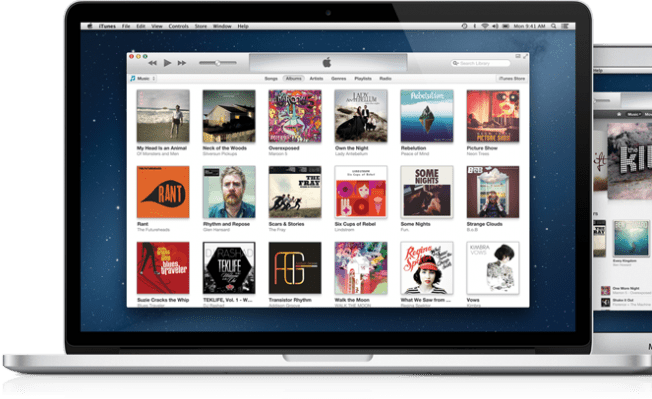Switch to MiniPlayer icon

[x=518, y=56]
